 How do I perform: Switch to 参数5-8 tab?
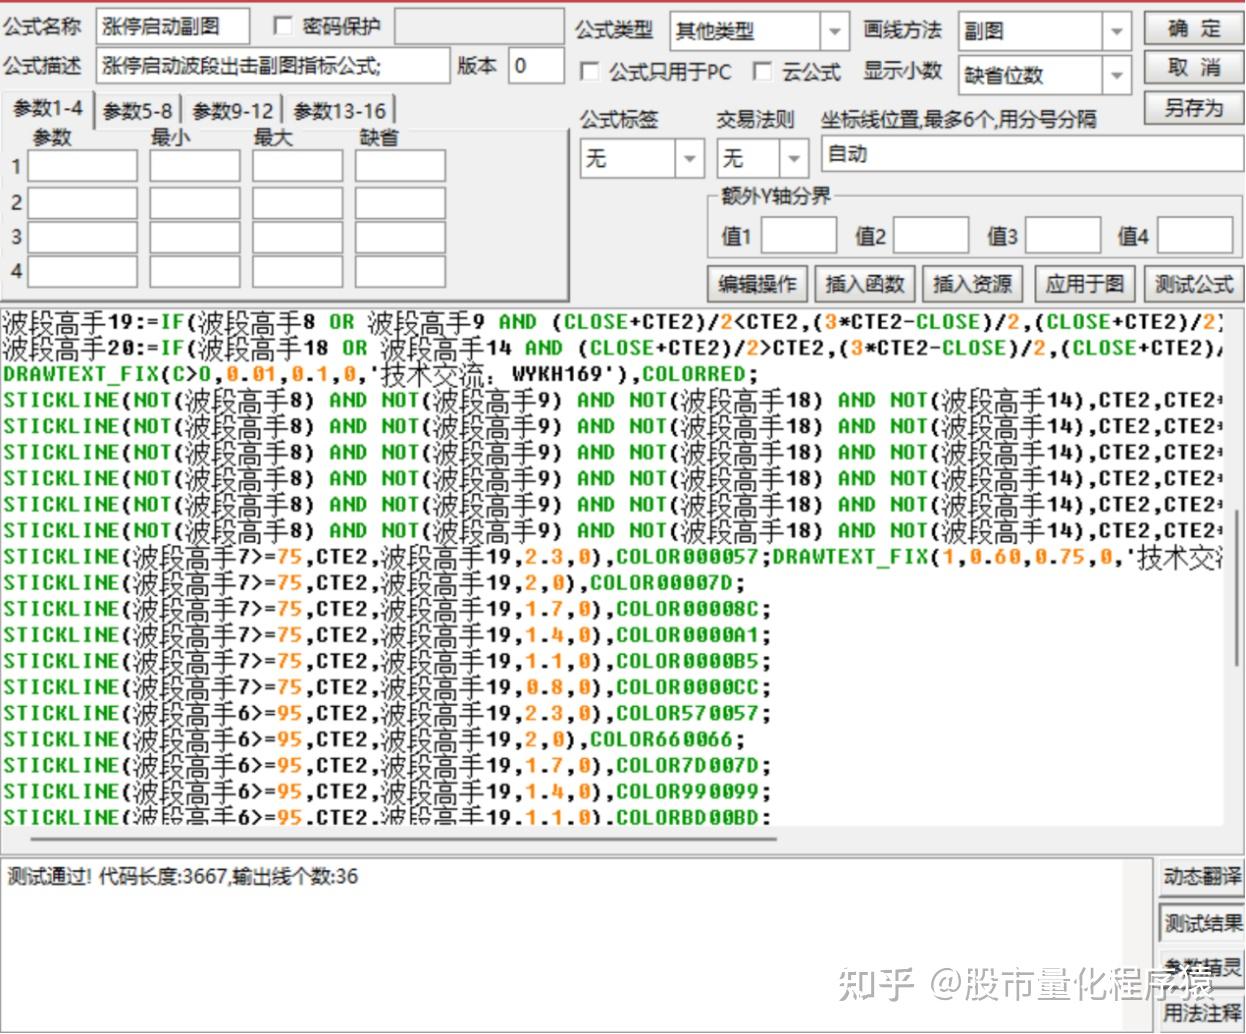138,111
